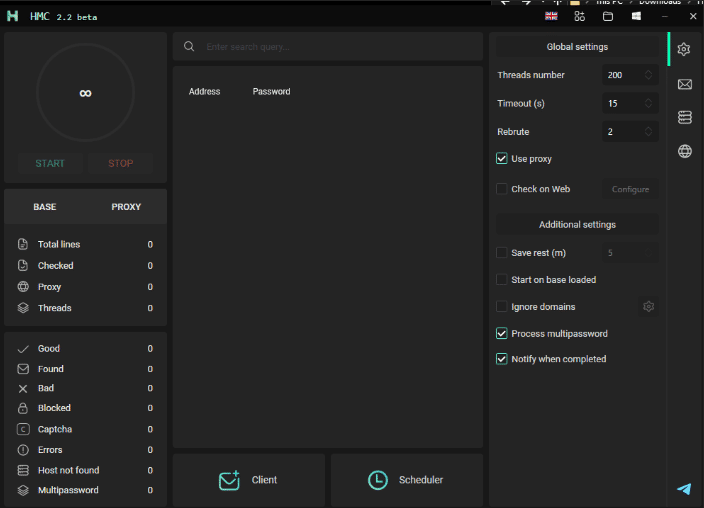Click the search query input field

click(x=330, y=47)
